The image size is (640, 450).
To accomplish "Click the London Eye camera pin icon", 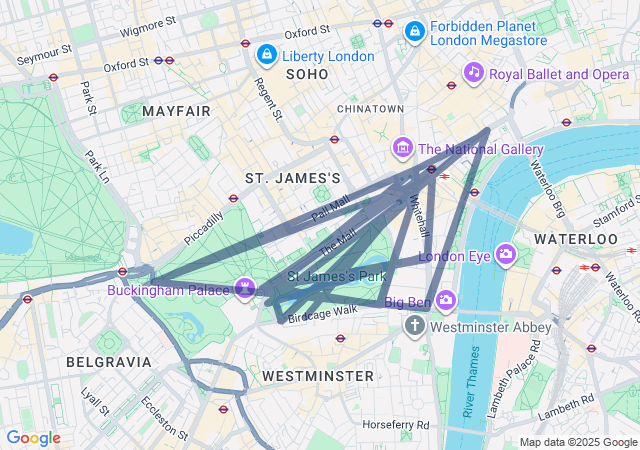I will coord(506,254).
